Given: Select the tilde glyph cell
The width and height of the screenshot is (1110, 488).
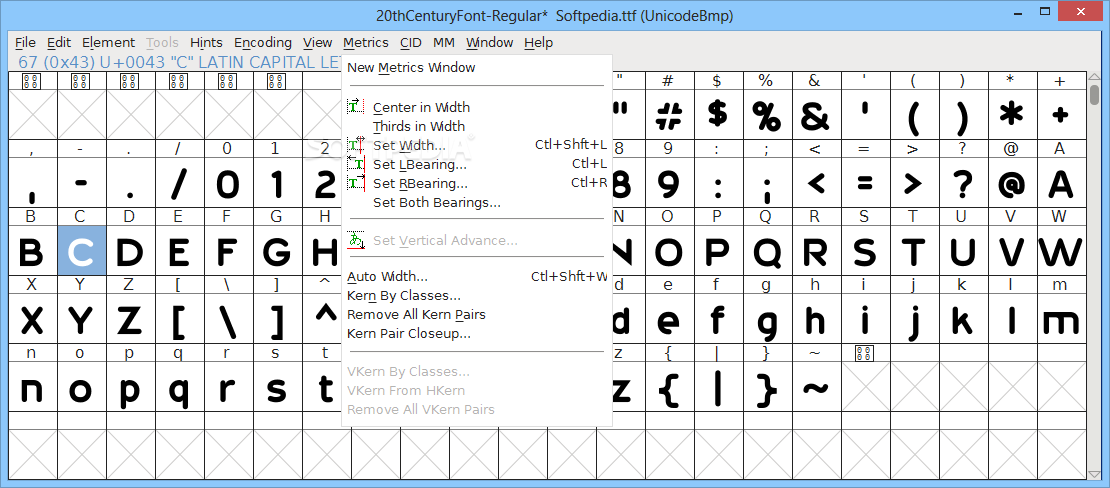Looking at the screenshot, I should [x=815, y=387].
